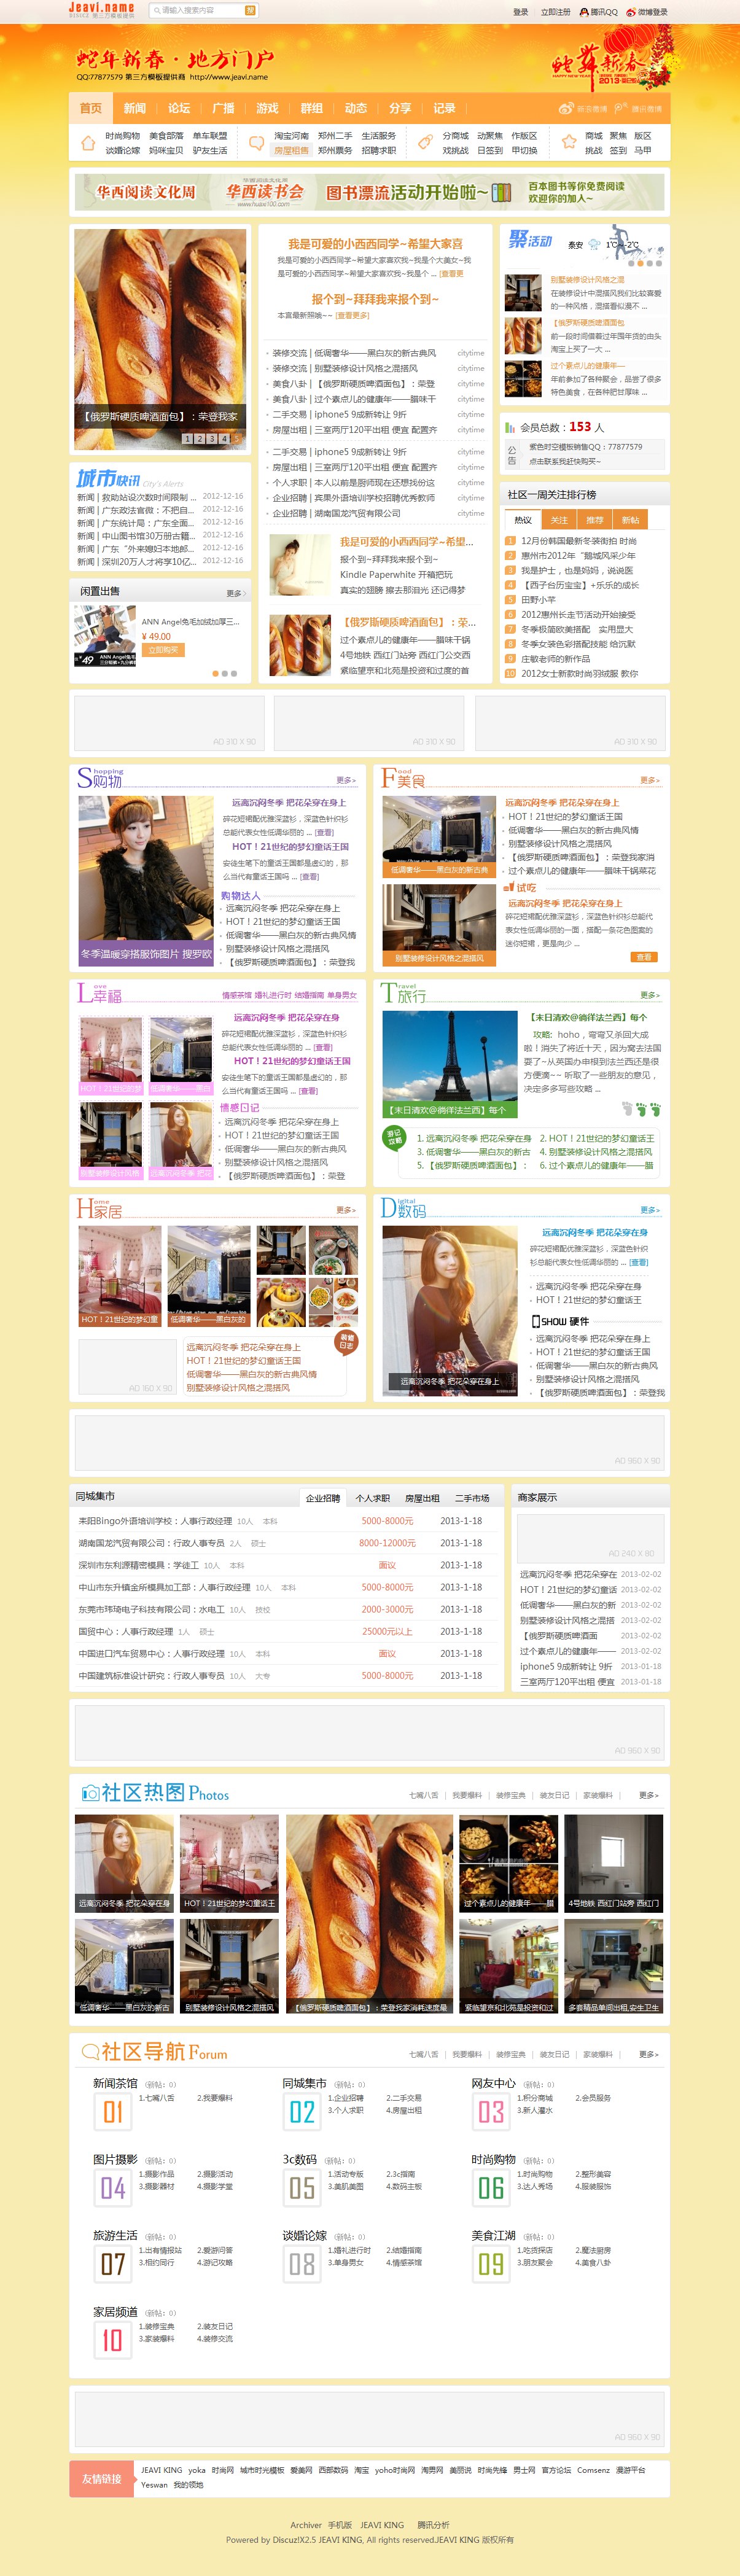Open forum board icon numbered 03

[x=491, y=2112]
